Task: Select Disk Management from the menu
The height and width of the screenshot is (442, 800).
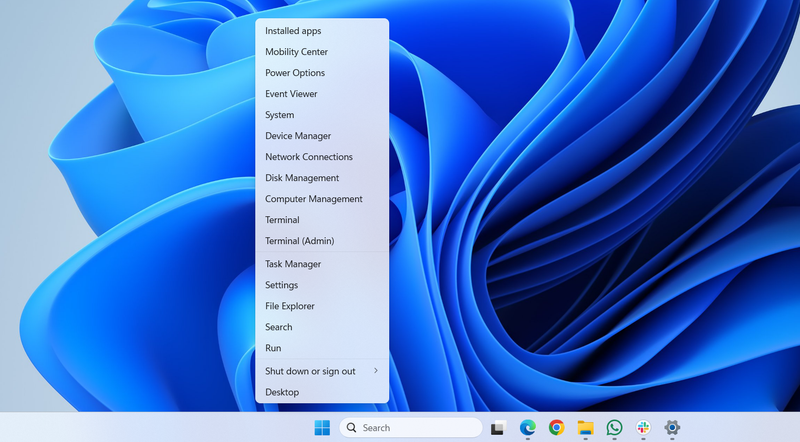Action: [x=302, y=178]
